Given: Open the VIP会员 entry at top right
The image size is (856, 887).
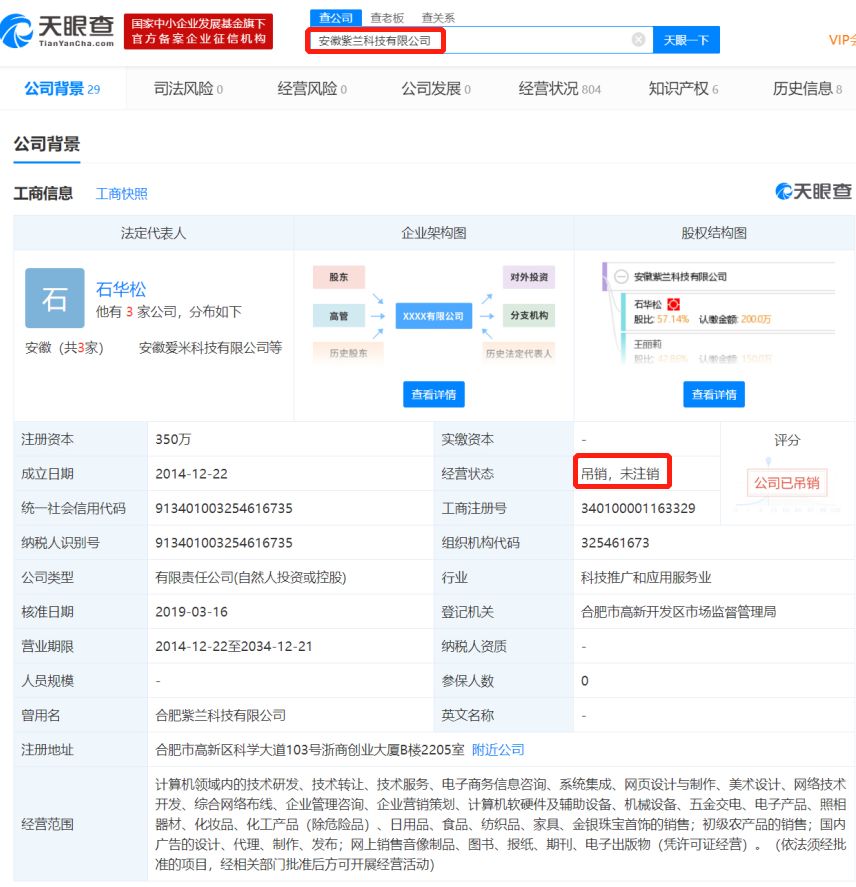Looking at the screenshot, I should coord(842,37).
